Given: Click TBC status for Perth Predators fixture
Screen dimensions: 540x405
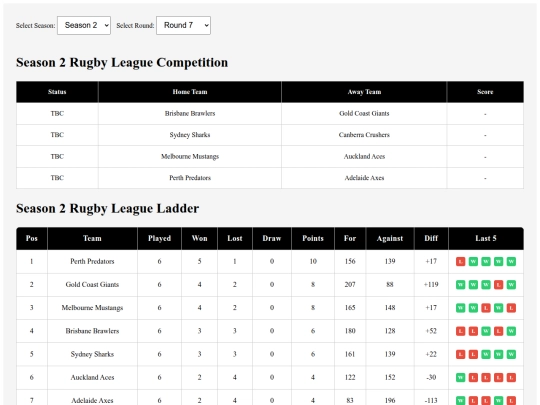Looking at the screenshot, I should pyautogui.click(x=57, y=178).
